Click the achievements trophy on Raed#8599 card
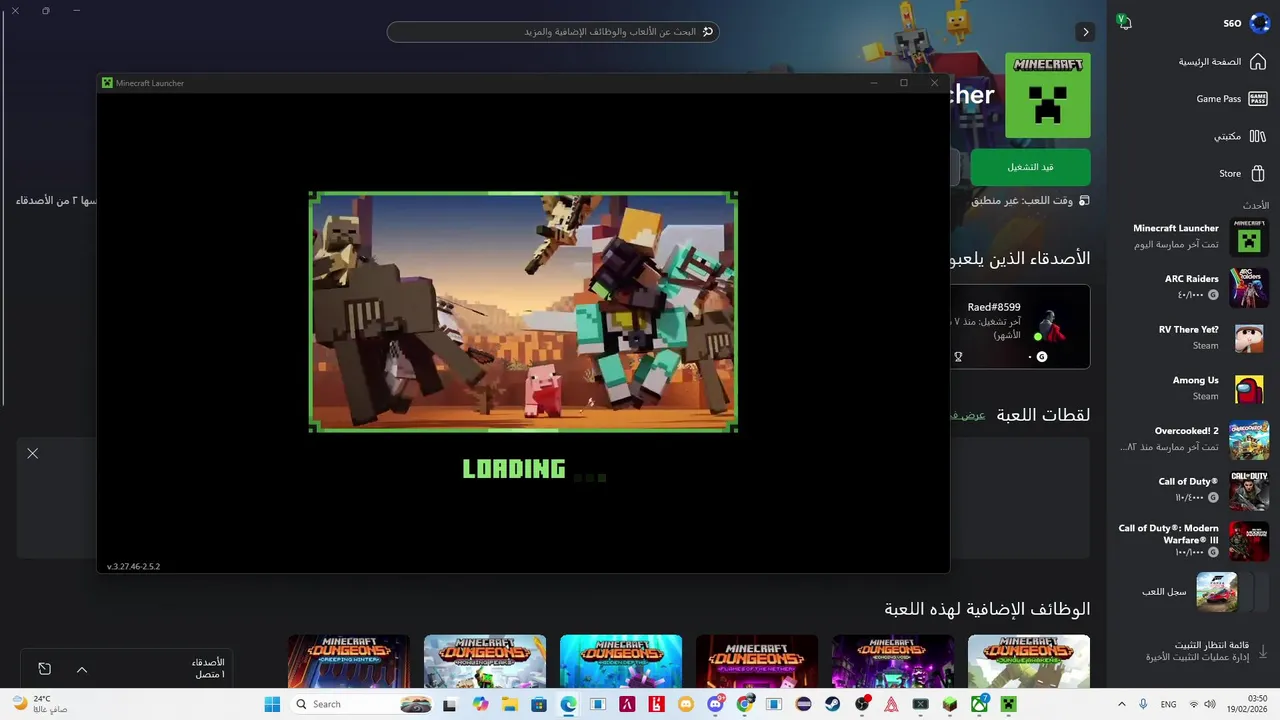Screen dimensions: 1280x720 (x=958, y=356)
